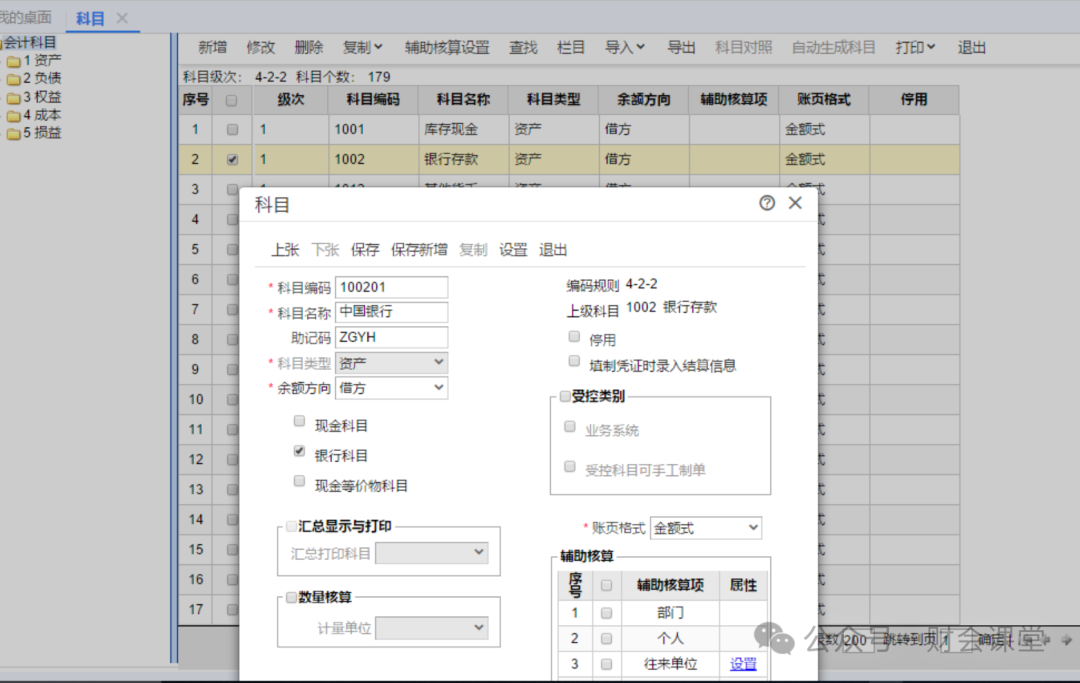Enable the 现金科目 checkbox

[299, 422]
